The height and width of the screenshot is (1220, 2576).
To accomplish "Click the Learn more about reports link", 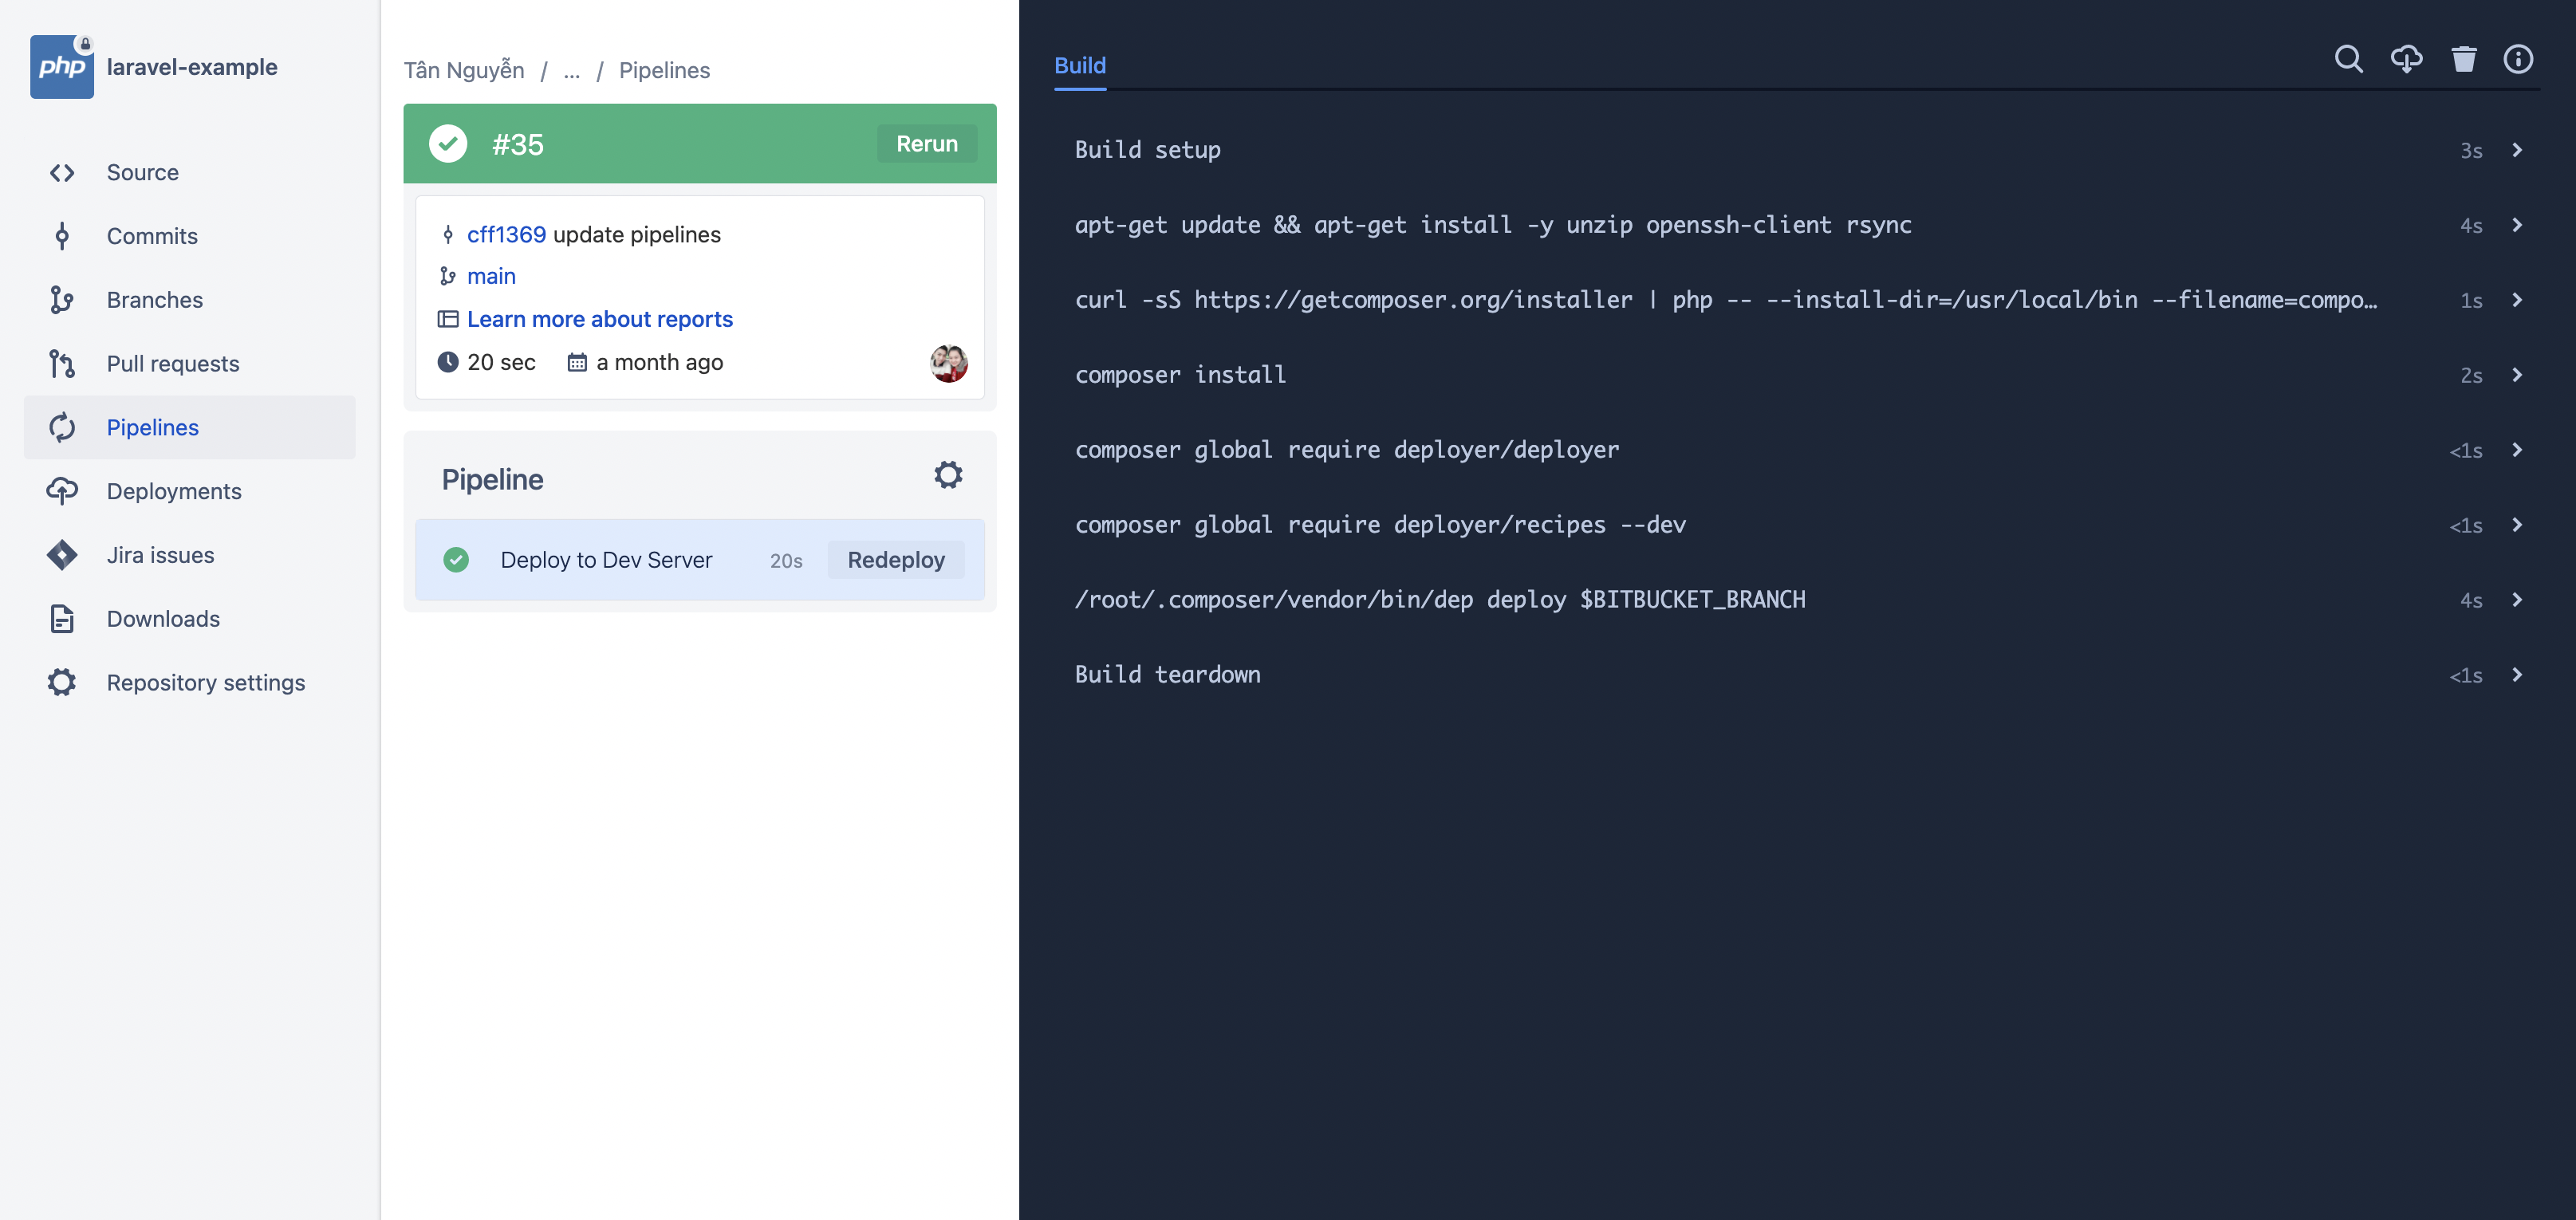I will (600, 317).
